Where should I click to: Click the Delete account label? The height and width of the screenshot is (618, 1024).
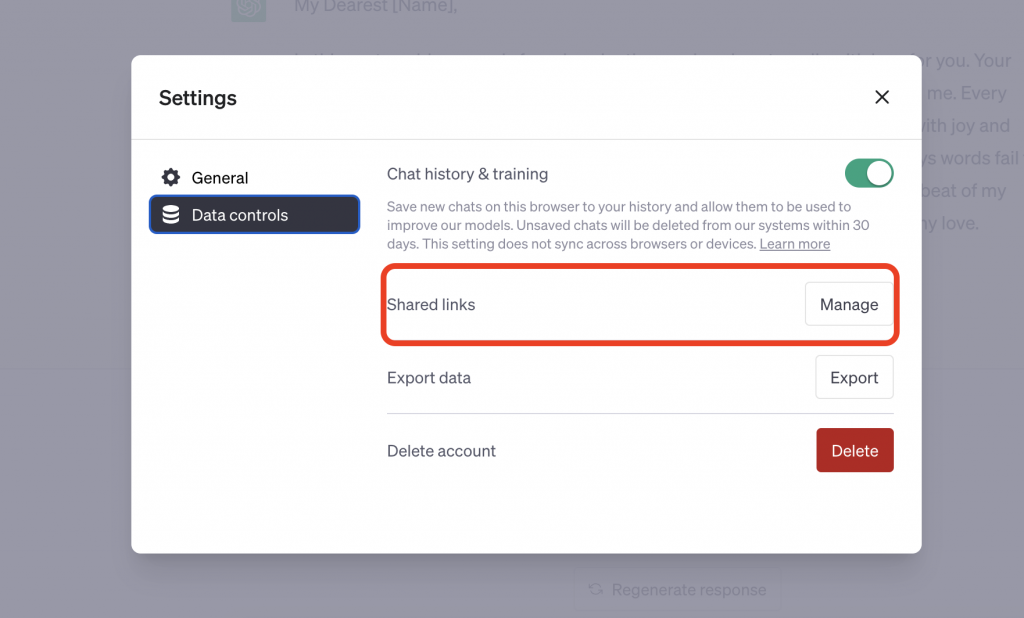tap(441, 450)
